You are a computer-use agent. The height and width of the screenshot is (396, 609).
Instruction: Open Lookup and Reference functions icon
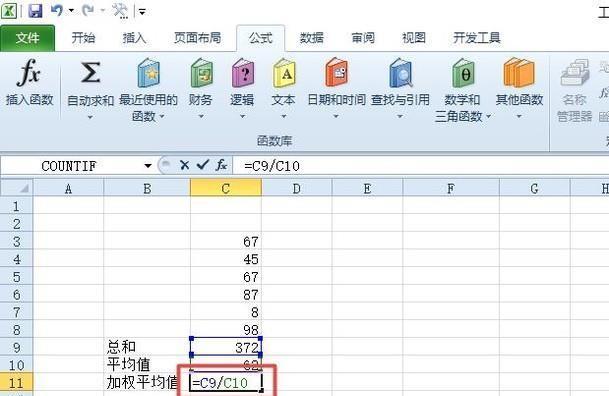pos(400,73)
